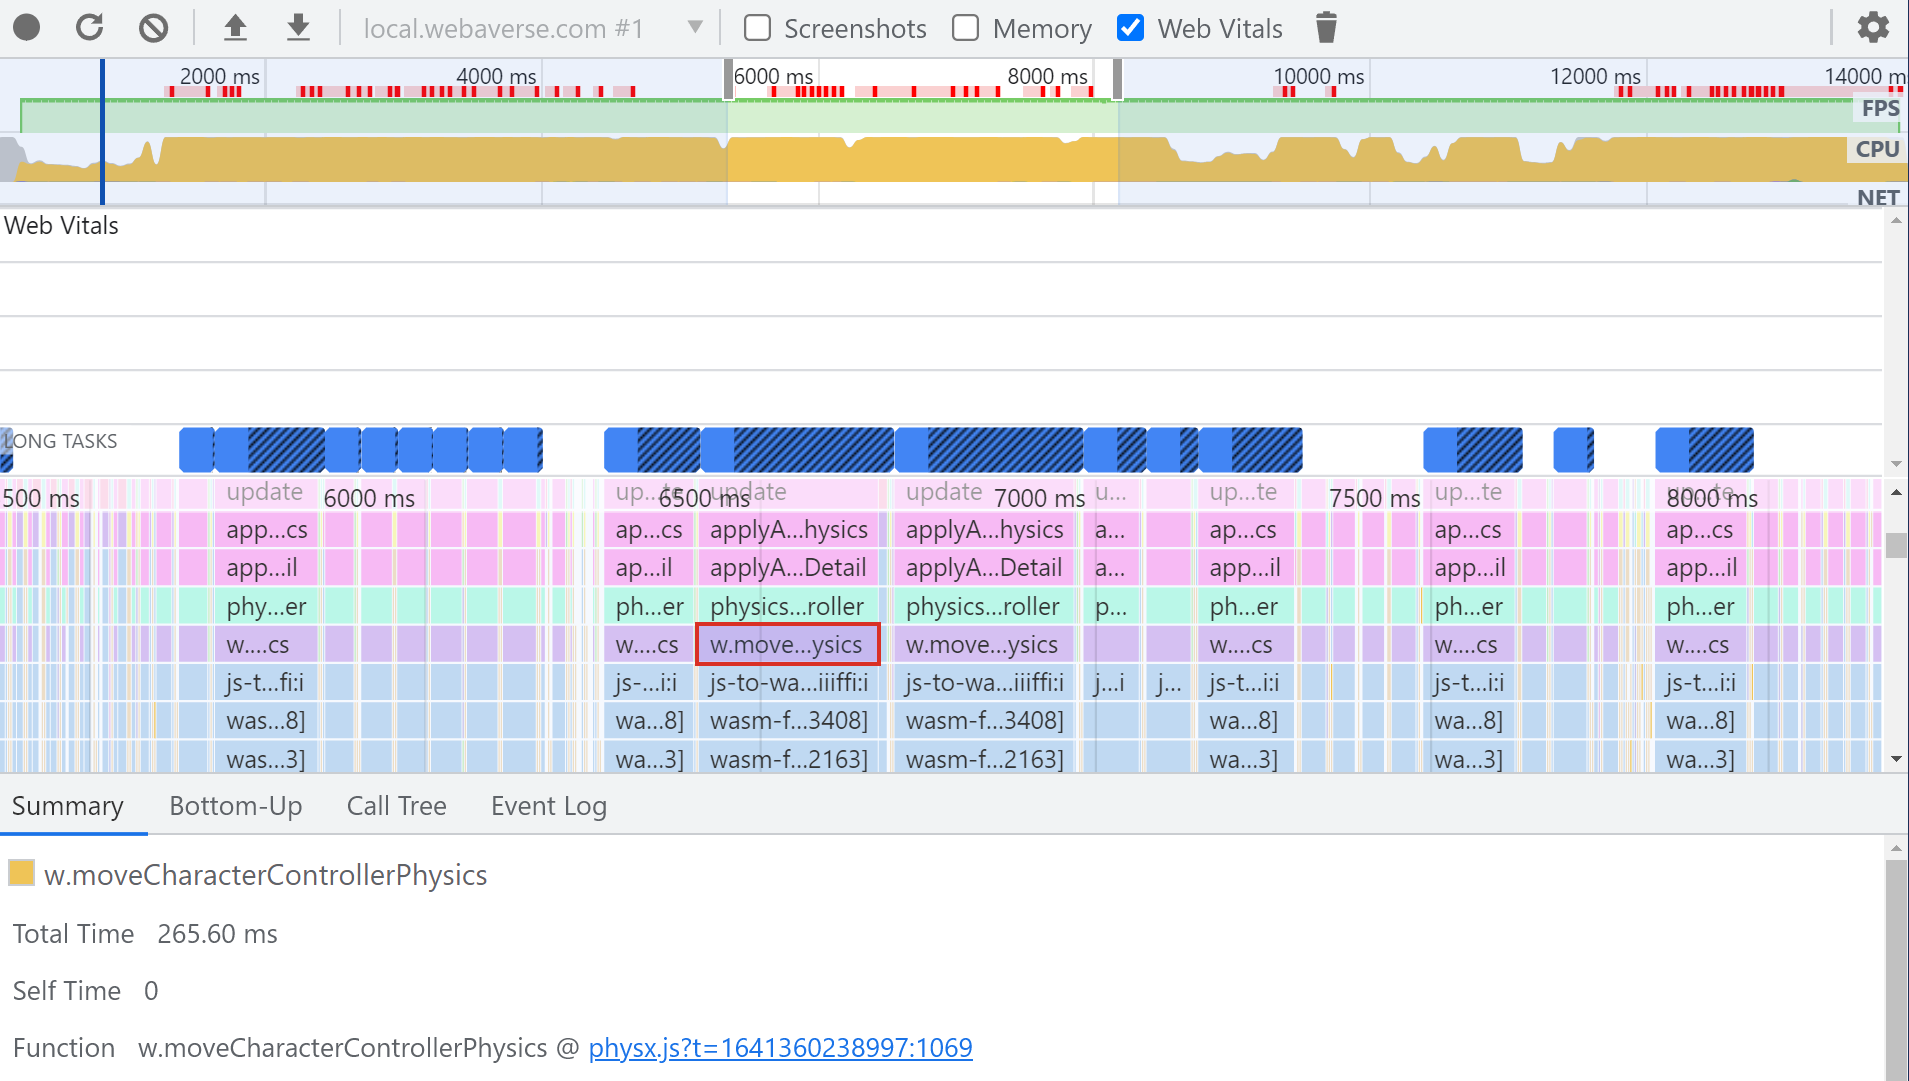Load a saved profile using the upload icon
This screenshot has height=1081, width=1909.
point(235,27)
